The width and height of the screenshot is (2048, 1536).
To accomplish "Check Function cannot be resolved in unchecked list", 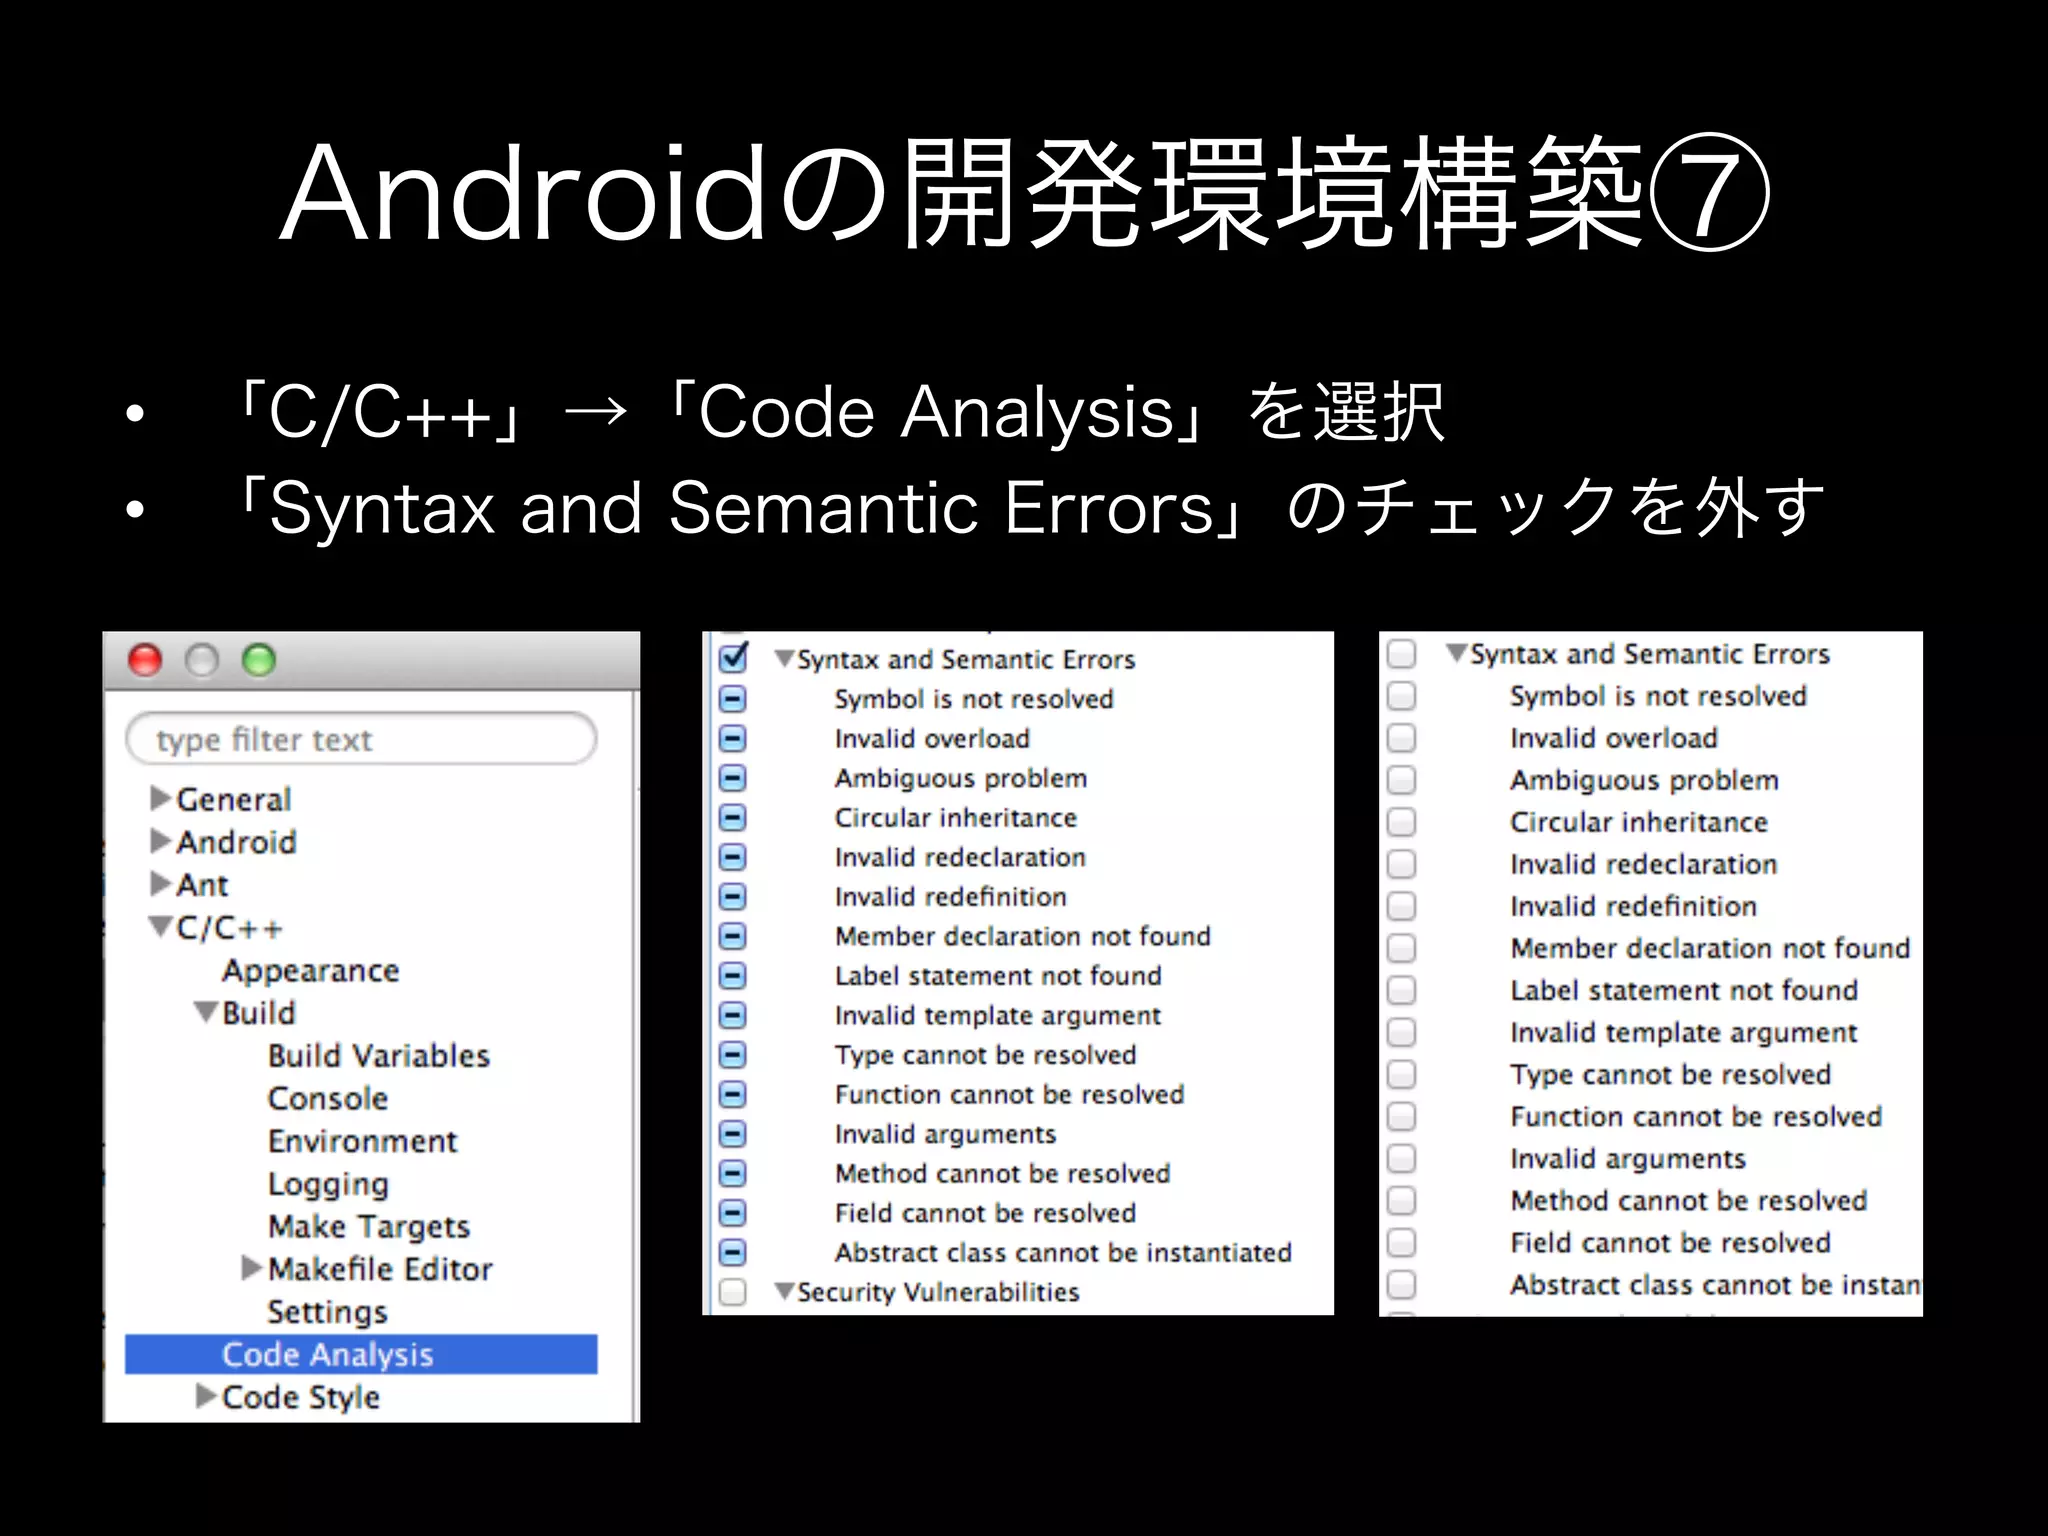I will (x=1401, y=1116).
